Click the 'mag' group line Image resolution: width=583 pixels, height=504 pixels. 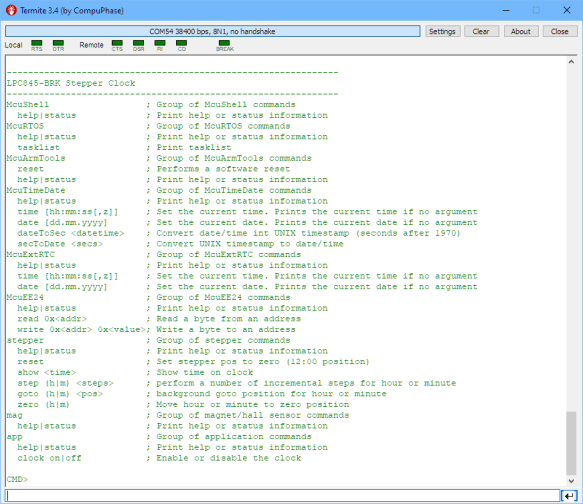tap(15, 415)
